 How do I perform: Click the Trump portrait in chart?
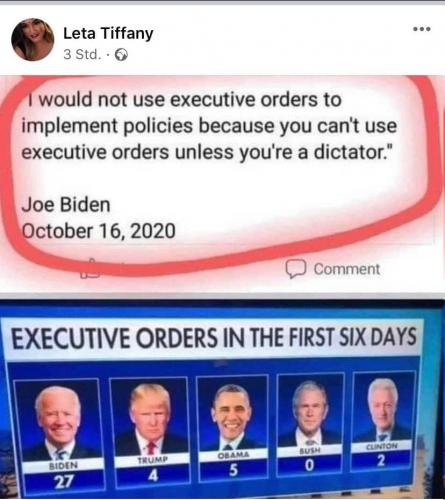(149, 416)
